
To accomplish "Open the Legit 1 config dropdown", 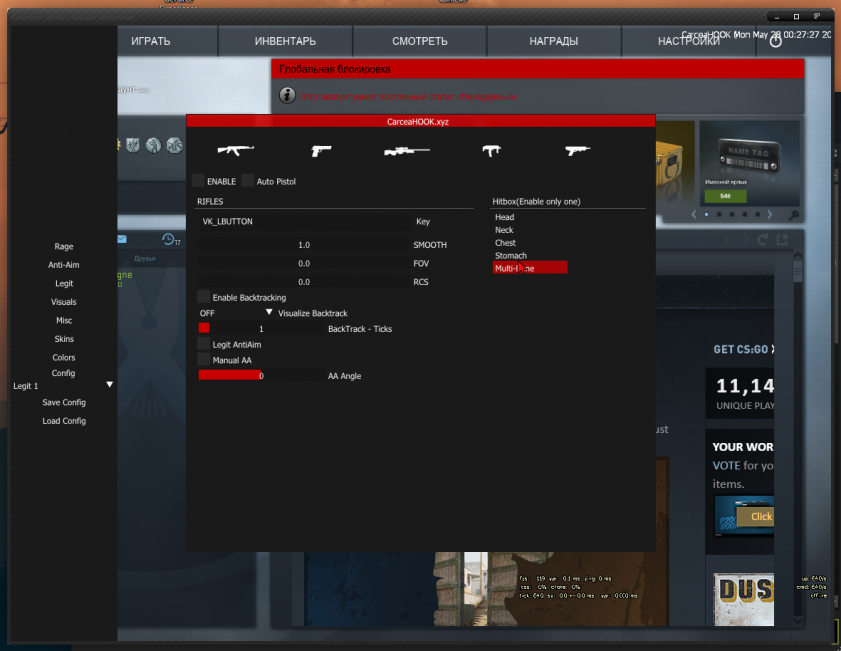I will coord(63,386).
